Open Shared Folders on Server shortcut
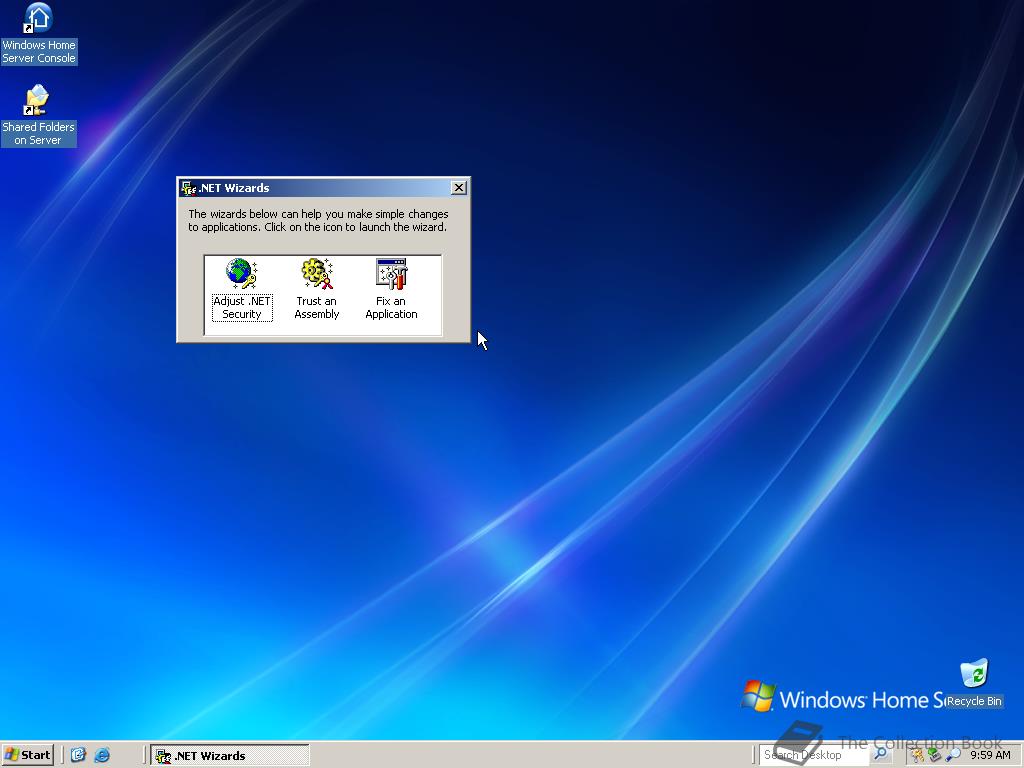Image resolution: width=1024 pixels, height=768 pixels. [x=39, y=115]
